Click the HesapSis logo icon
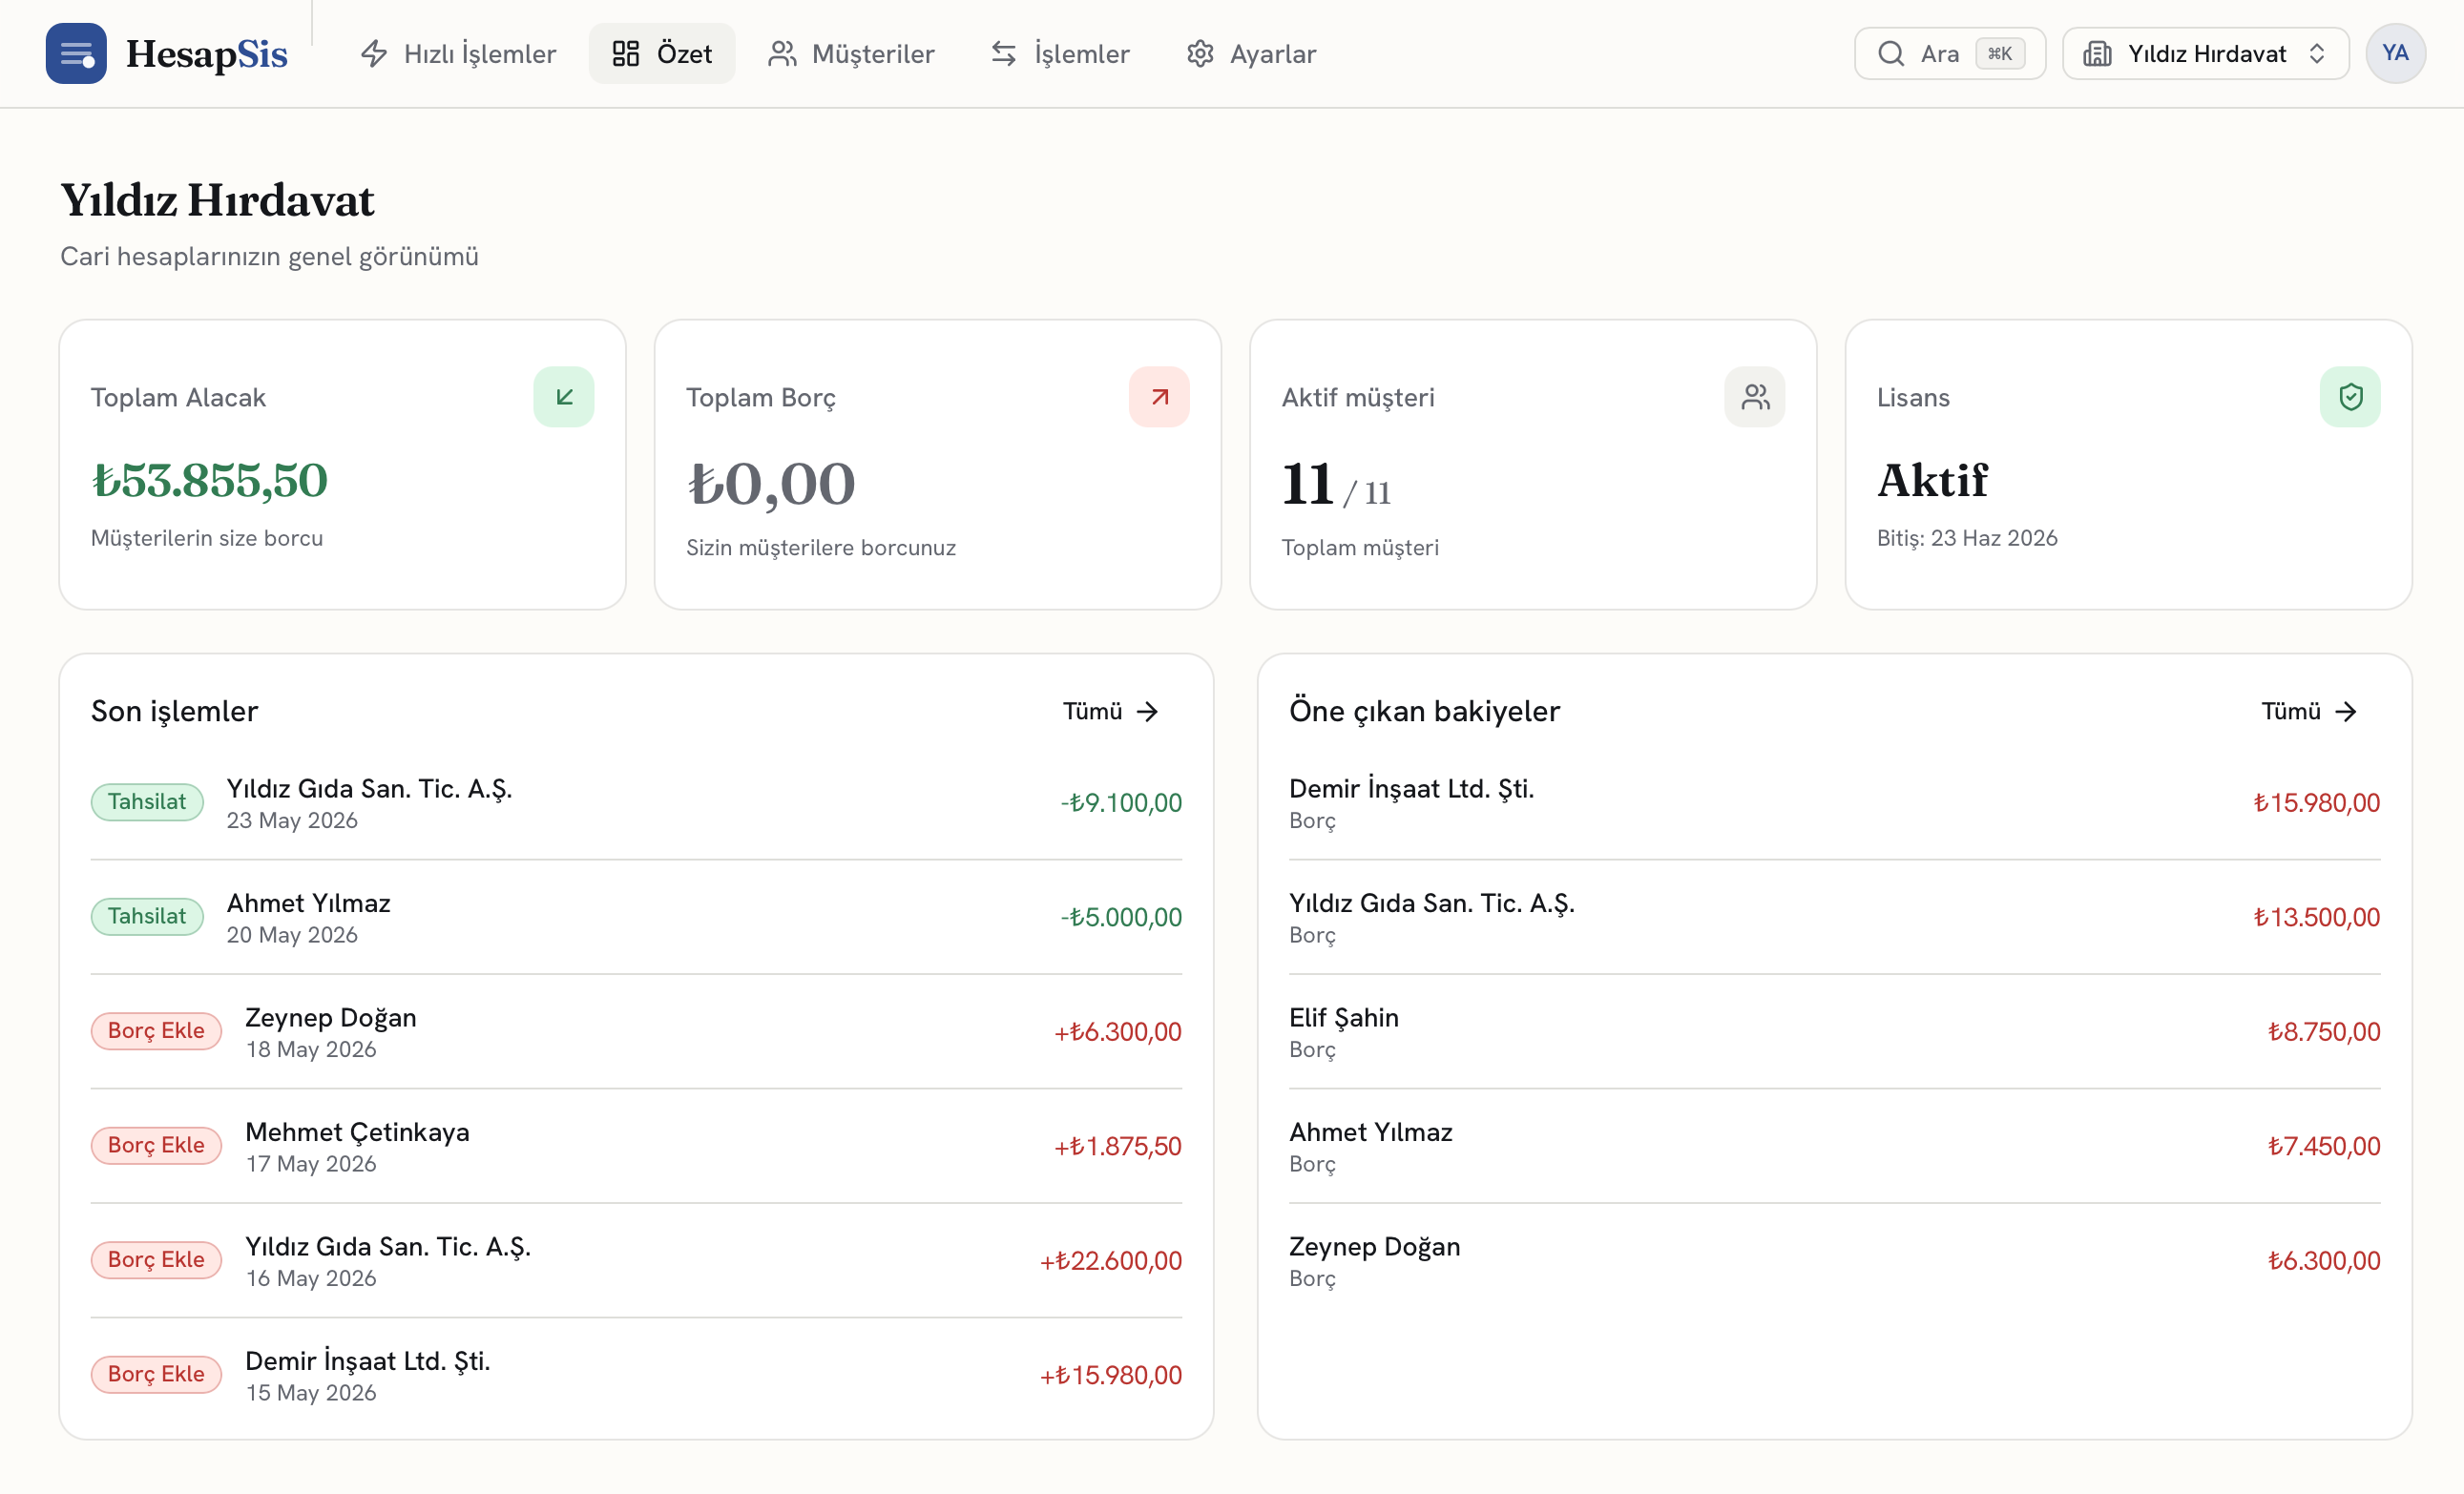 coord(76,53)
